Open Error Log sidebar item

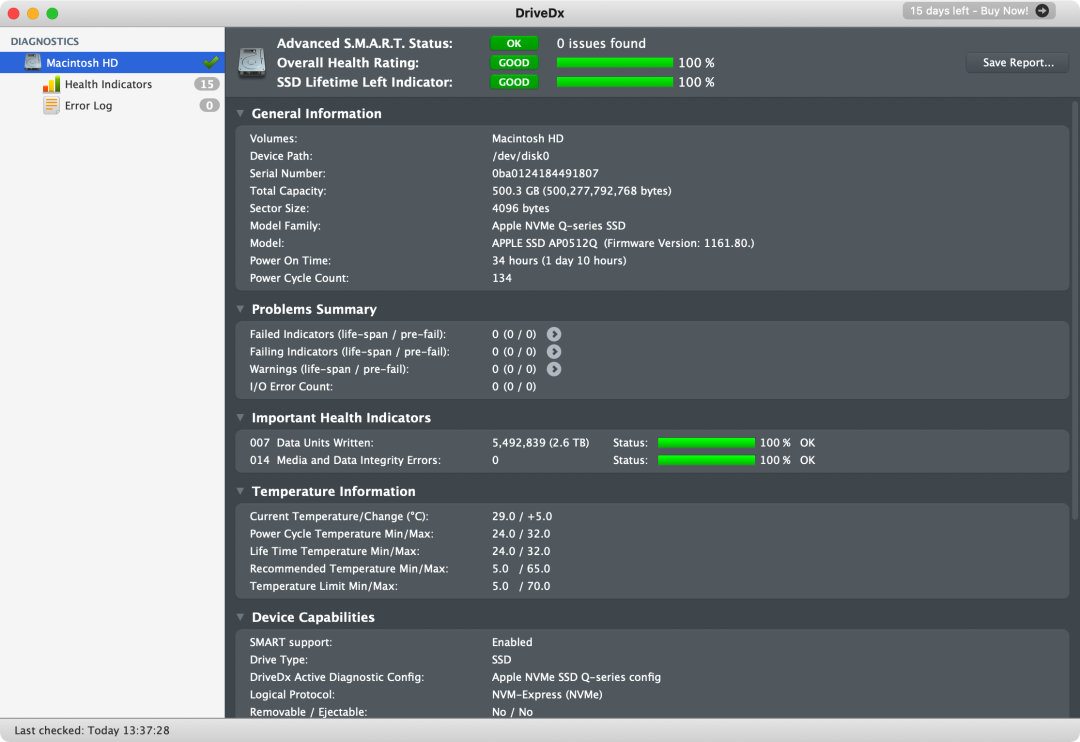(x=112, y=105)
